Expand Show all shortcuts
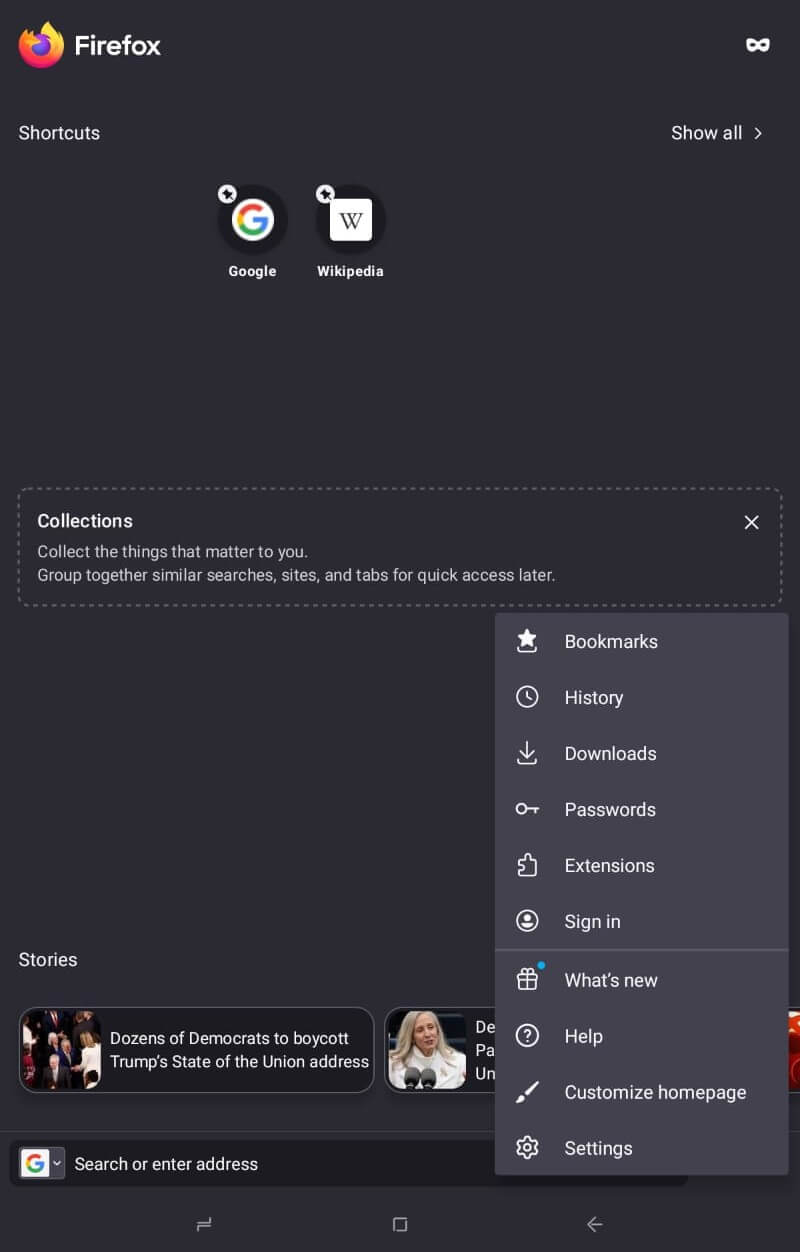This screenshot has width=800, height=1252. (717, 132)
